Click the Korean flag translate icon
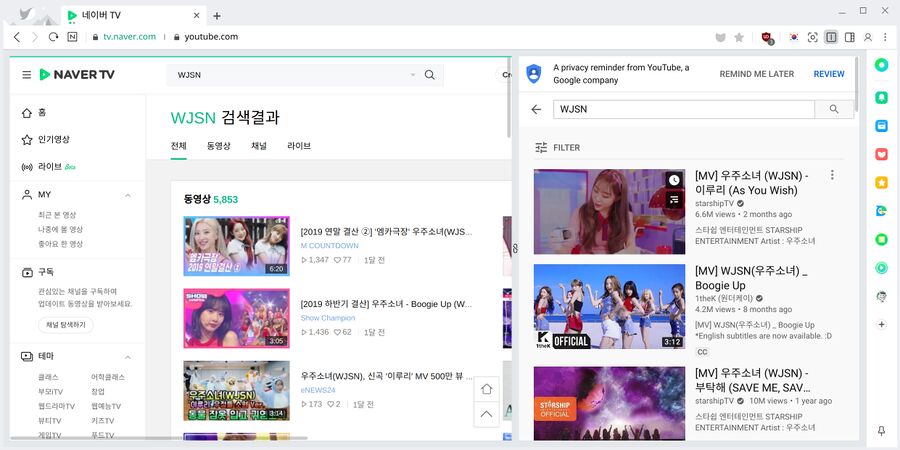Image resolution: width=900 pixels, height=450 pixels. [x=794, y=37]
